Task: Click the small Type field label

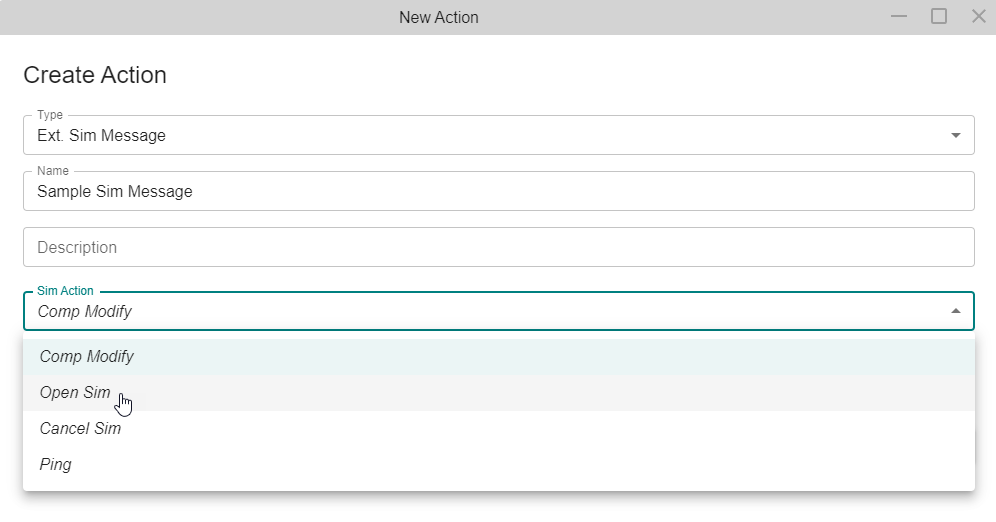Action: point(50,115)
